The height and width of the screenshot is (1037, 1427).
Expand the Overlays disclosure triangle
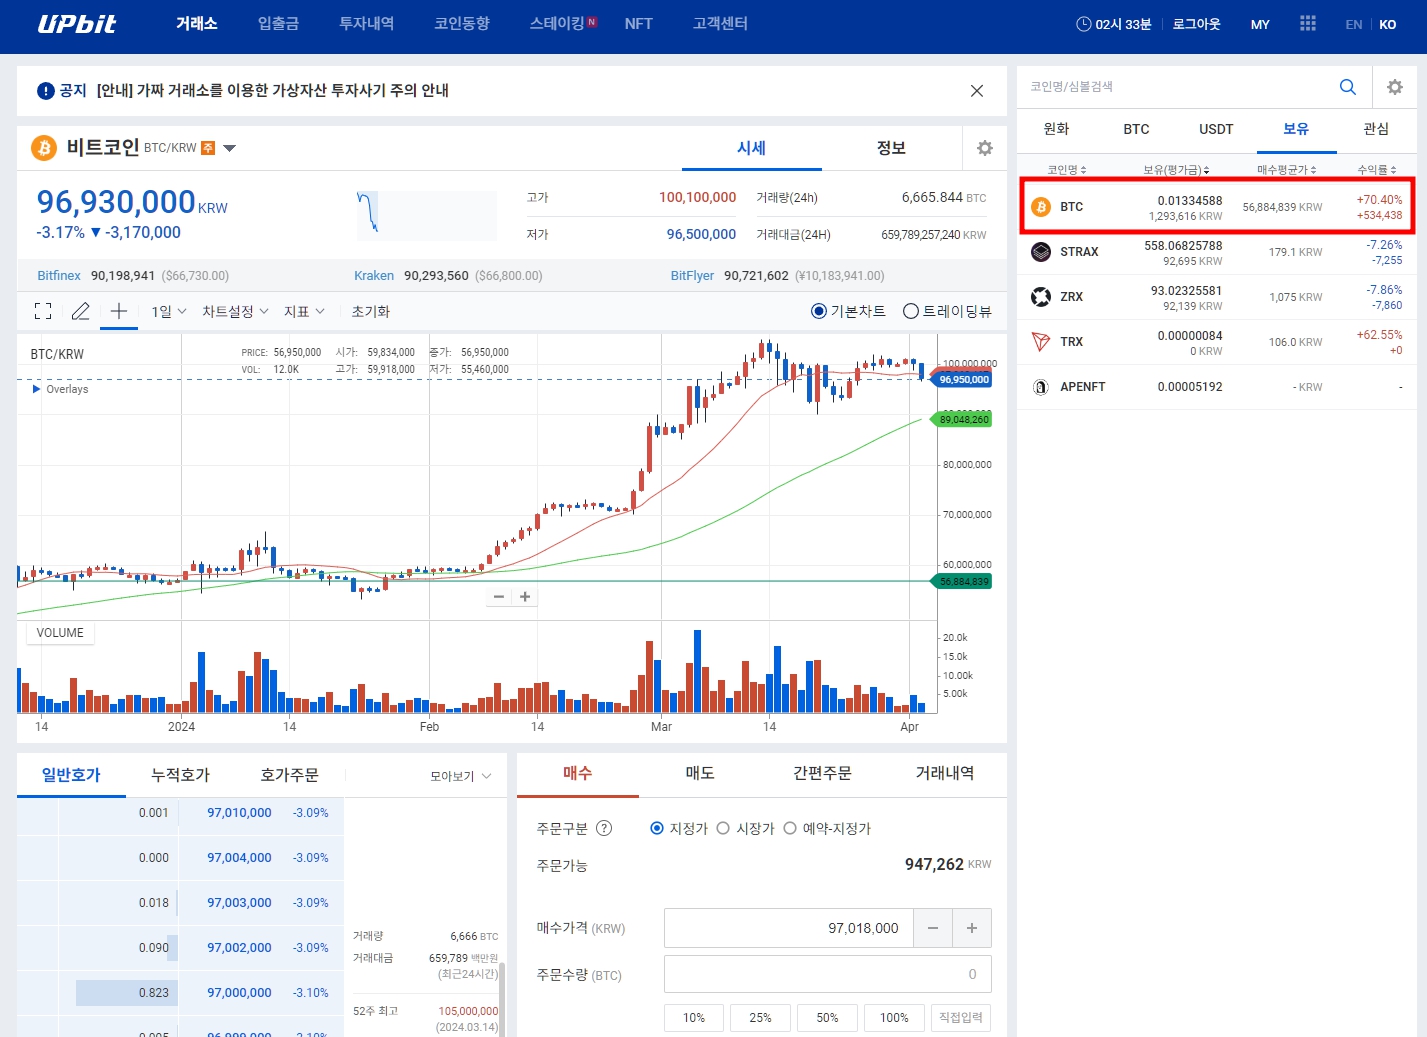37,389
